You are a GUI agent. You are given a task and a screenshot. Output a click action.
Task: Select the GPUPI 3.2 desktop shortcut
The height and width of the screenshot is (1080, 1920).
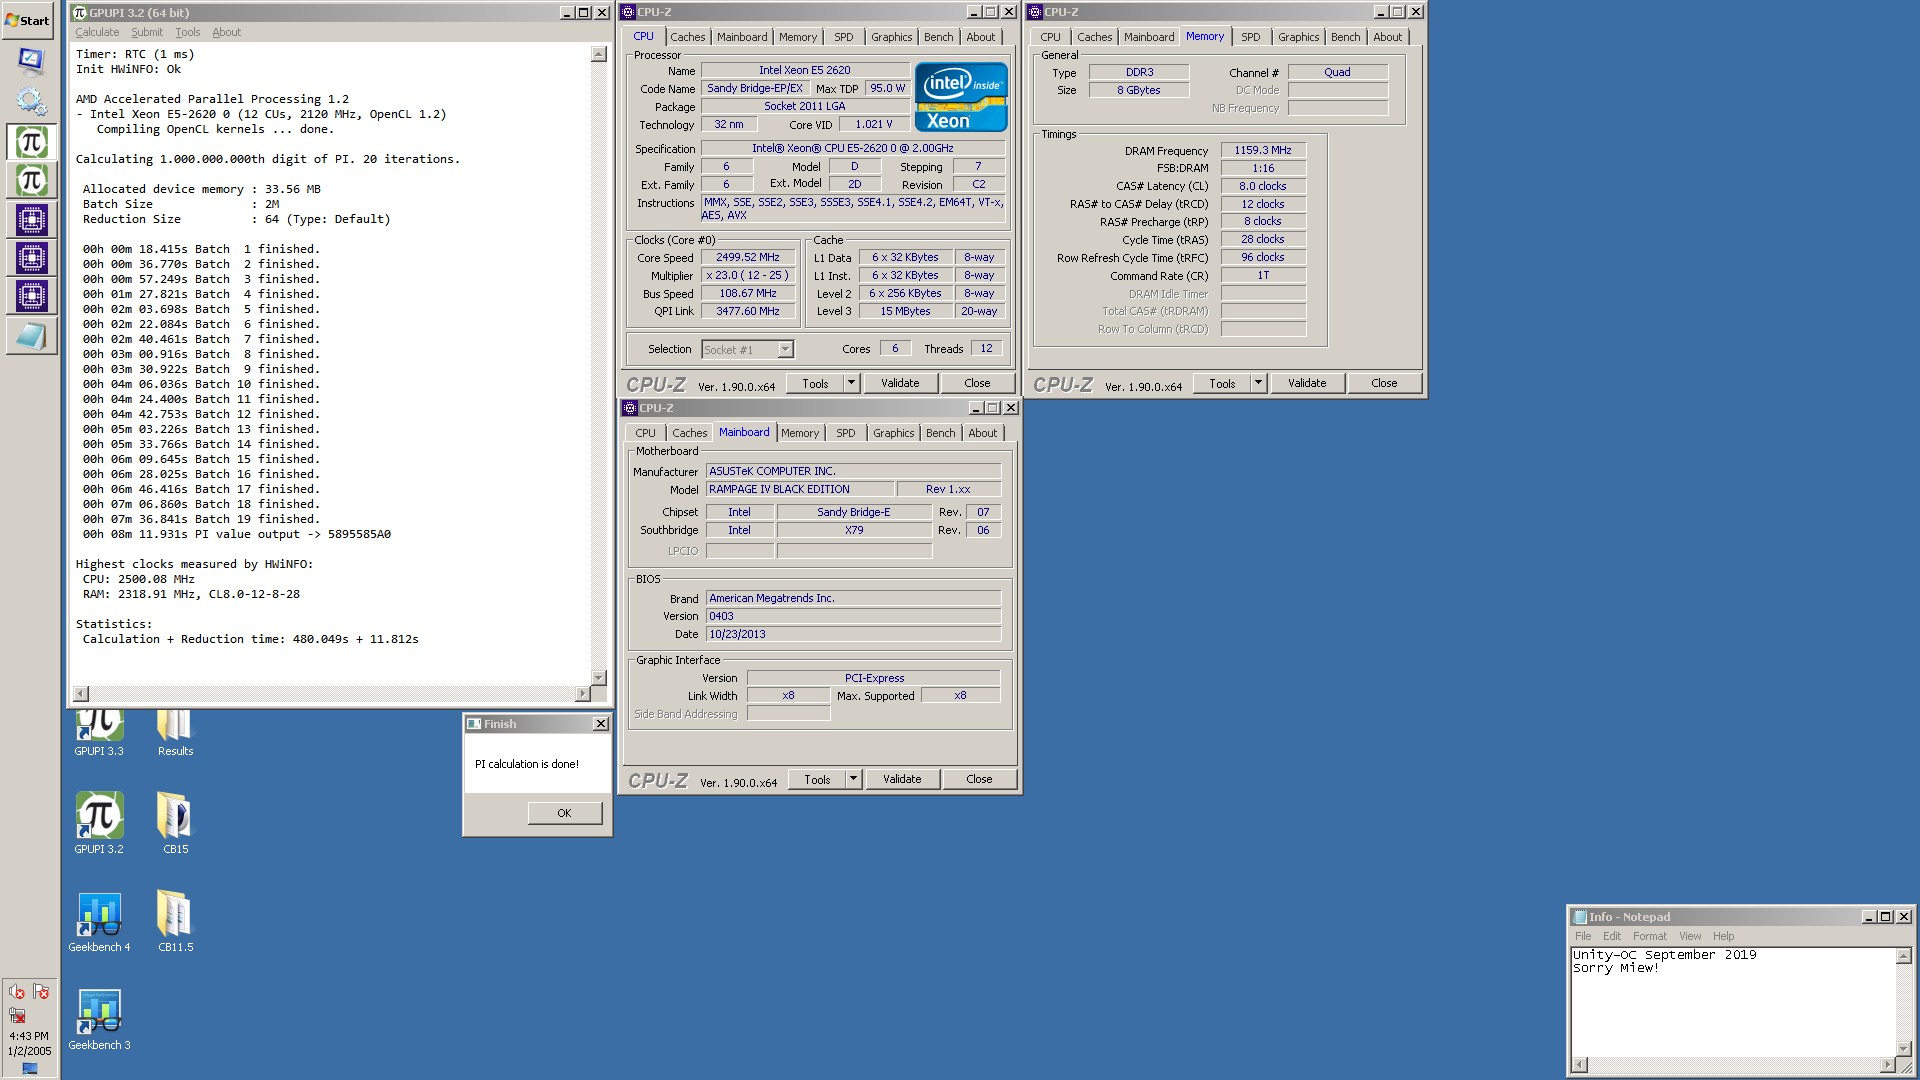99,823
